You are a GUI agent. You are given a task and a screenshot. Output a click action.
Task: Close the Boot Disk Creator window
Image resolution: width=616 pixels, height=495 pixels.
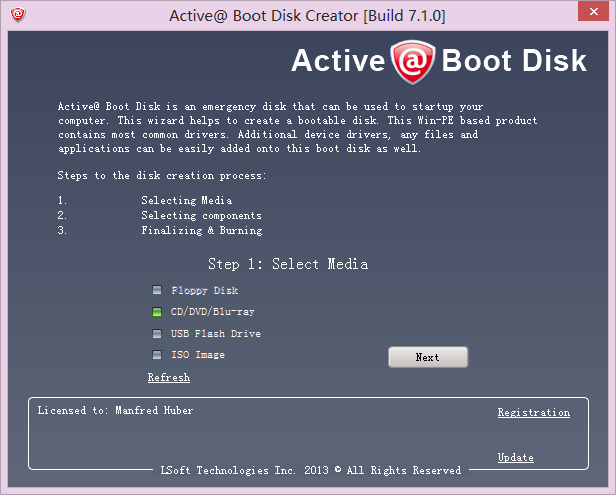click(594, 11)
